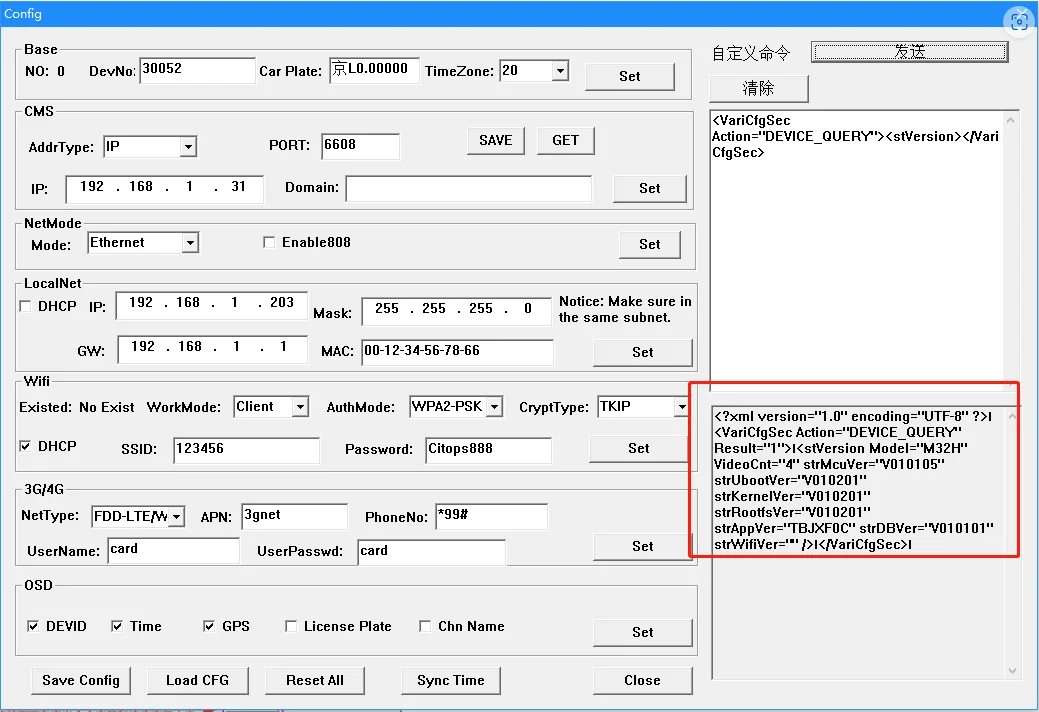Image resolution: width=1039 pixels, height=712 pixels.
Task: Click the Save Config button
Action: click(81, 680)
